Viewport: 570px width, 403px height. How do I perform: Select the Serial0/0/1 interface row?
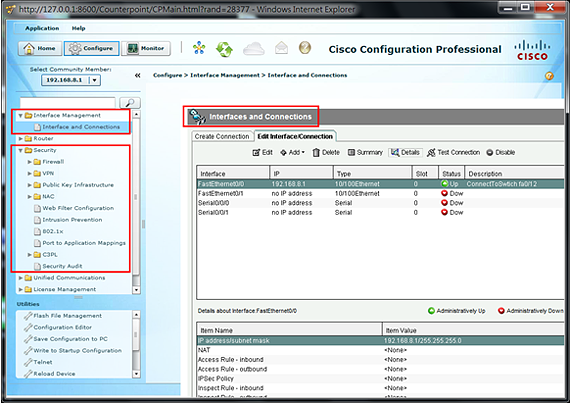click(x=380, y=212)
